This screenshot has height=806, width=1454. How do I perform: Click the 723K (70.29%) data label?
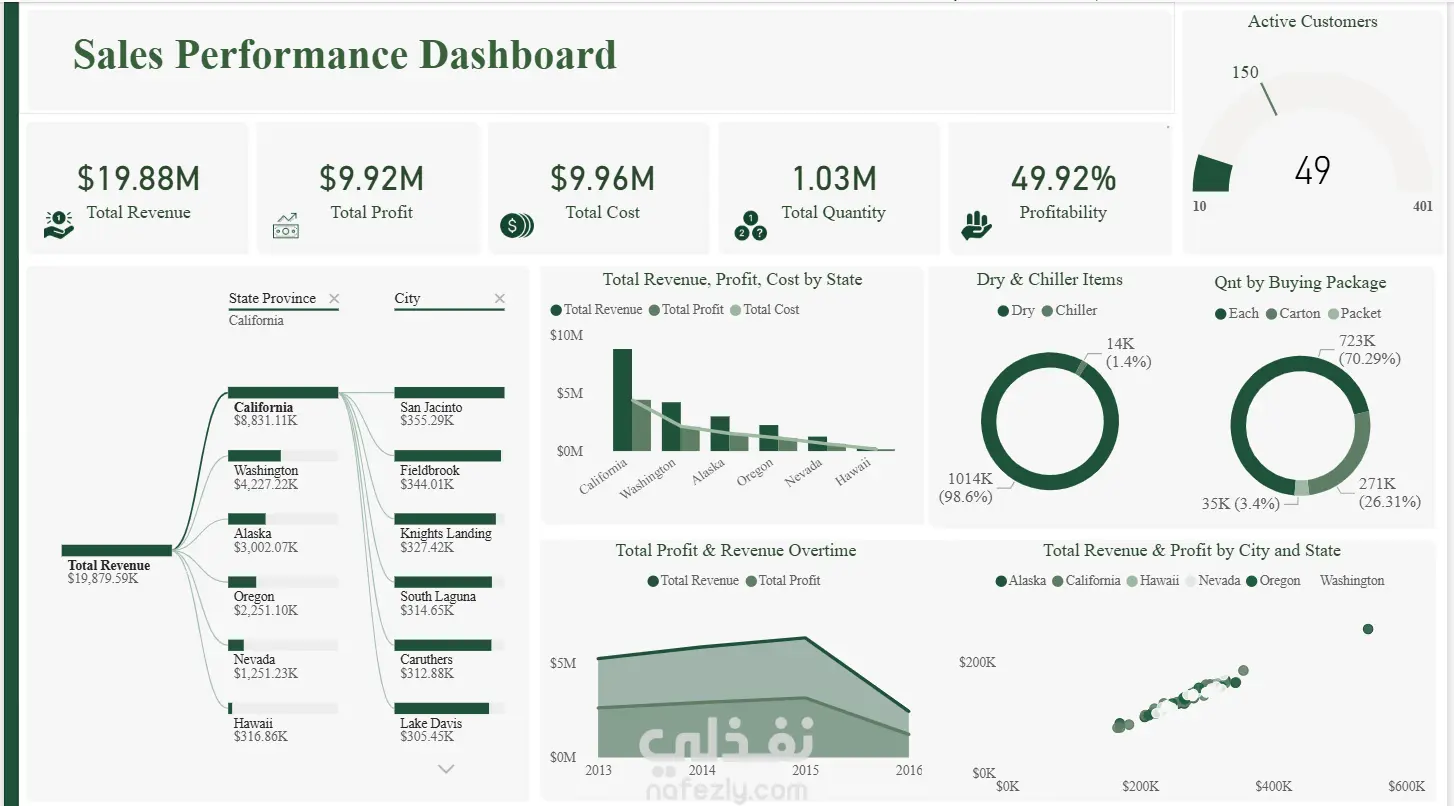coord(1369,350)
